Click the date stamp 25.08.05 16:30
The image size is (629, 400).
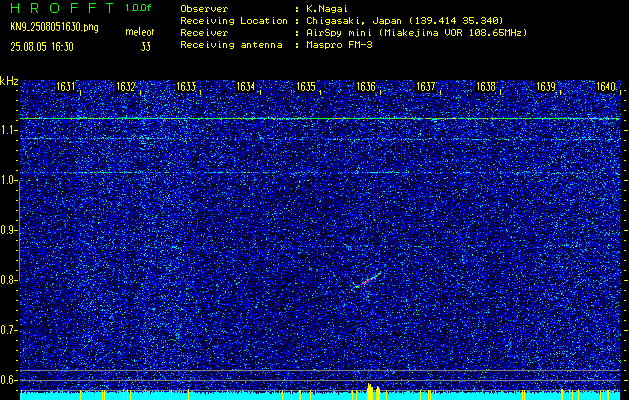coord(42,47)
